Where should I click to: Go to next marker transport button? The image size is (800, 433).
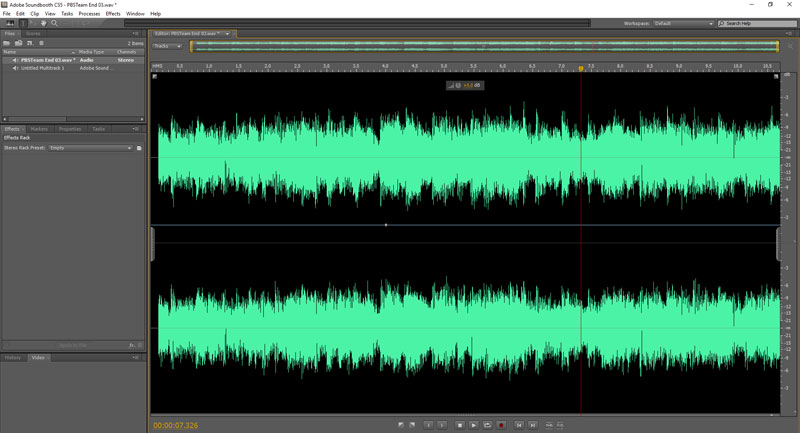533,425
